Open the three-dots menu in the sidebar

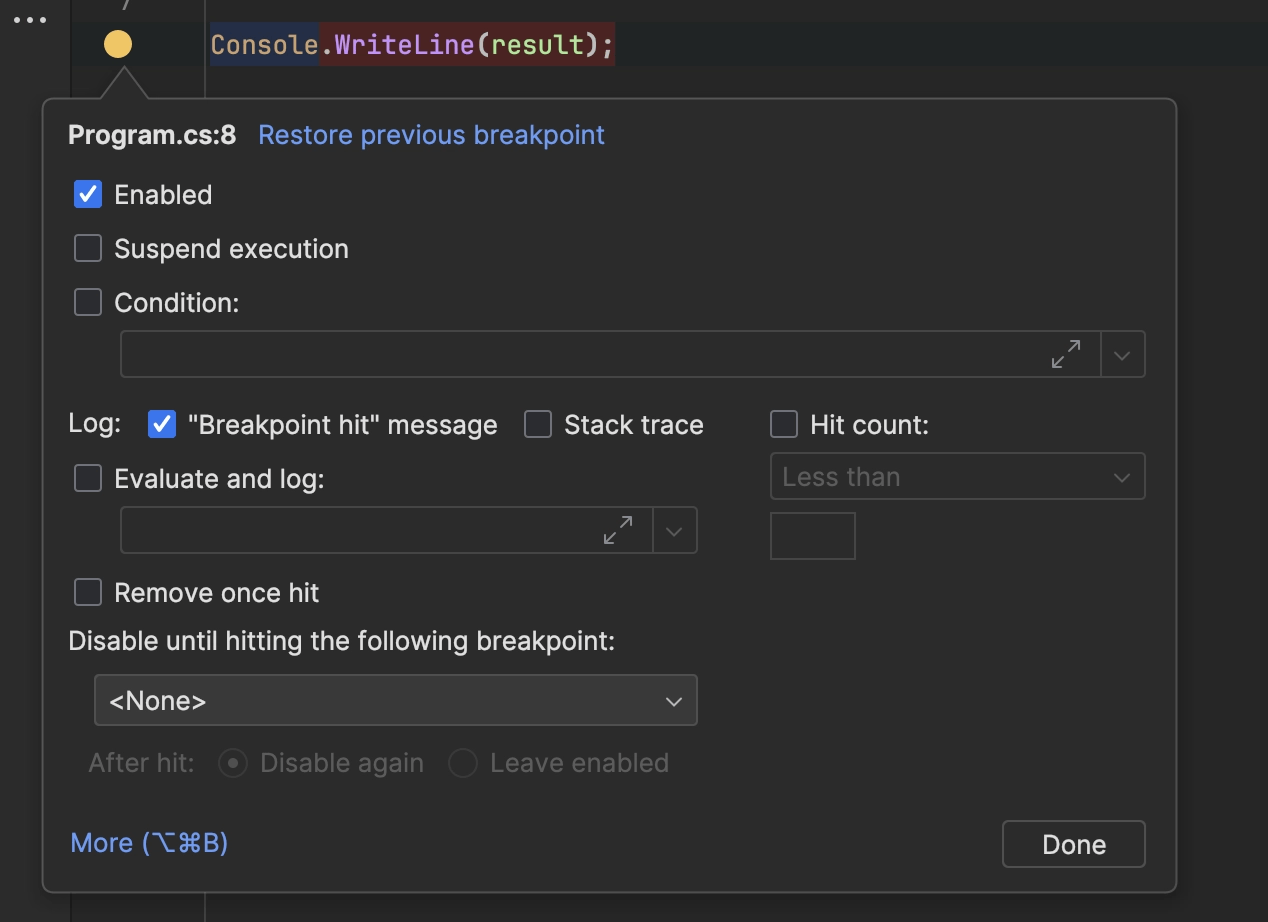pyautogui.click(x=30, y=20)
